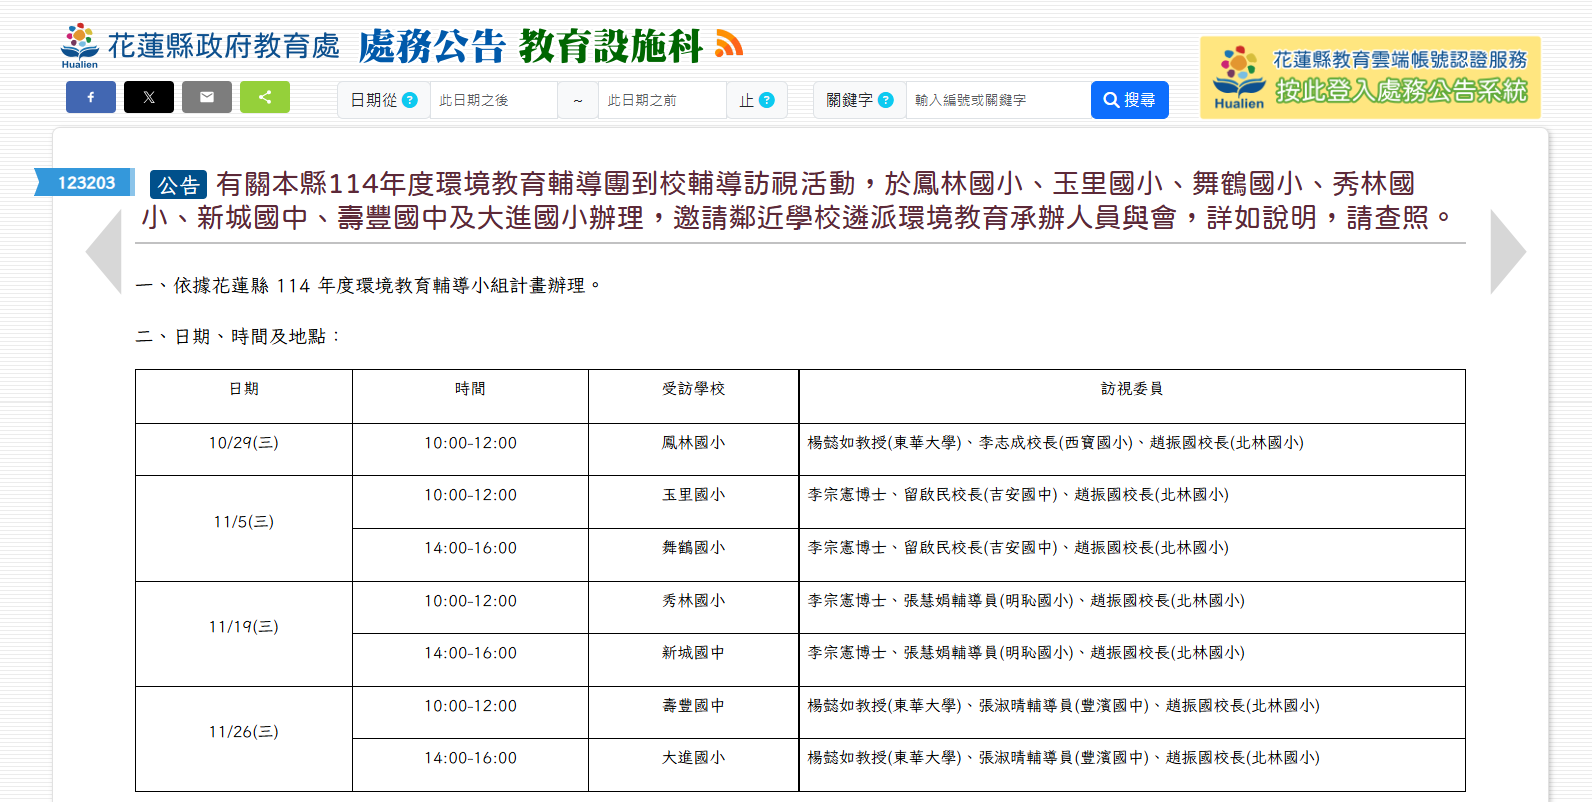Go to previous announcement with left arrow
Image resolution: width=1592 pixels, height=802 pixels.
tap(104, 251)
